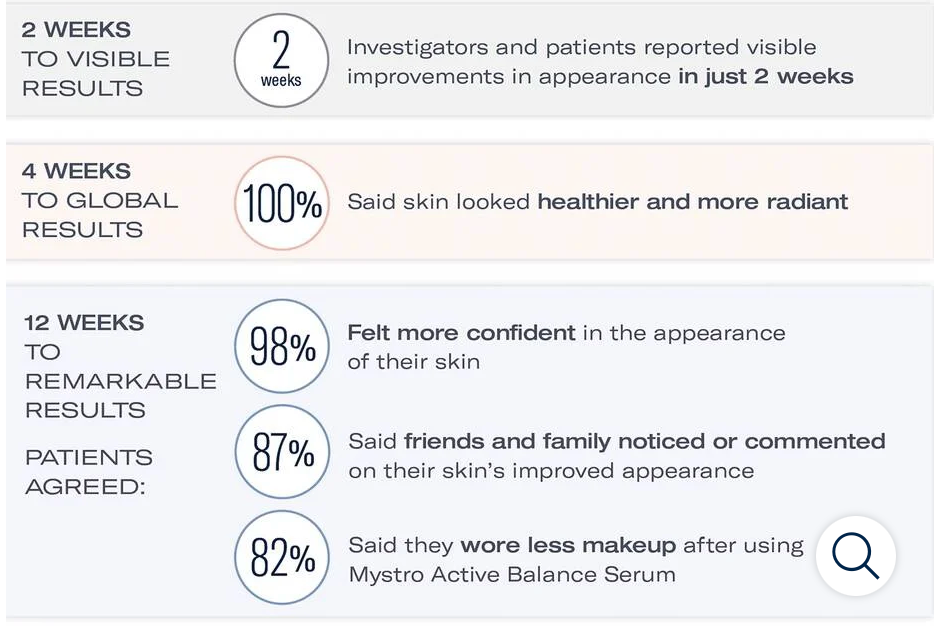Click "Investigators and patients reported visible" text line
This screenshot has width=934, height=626.
(581, 48)
